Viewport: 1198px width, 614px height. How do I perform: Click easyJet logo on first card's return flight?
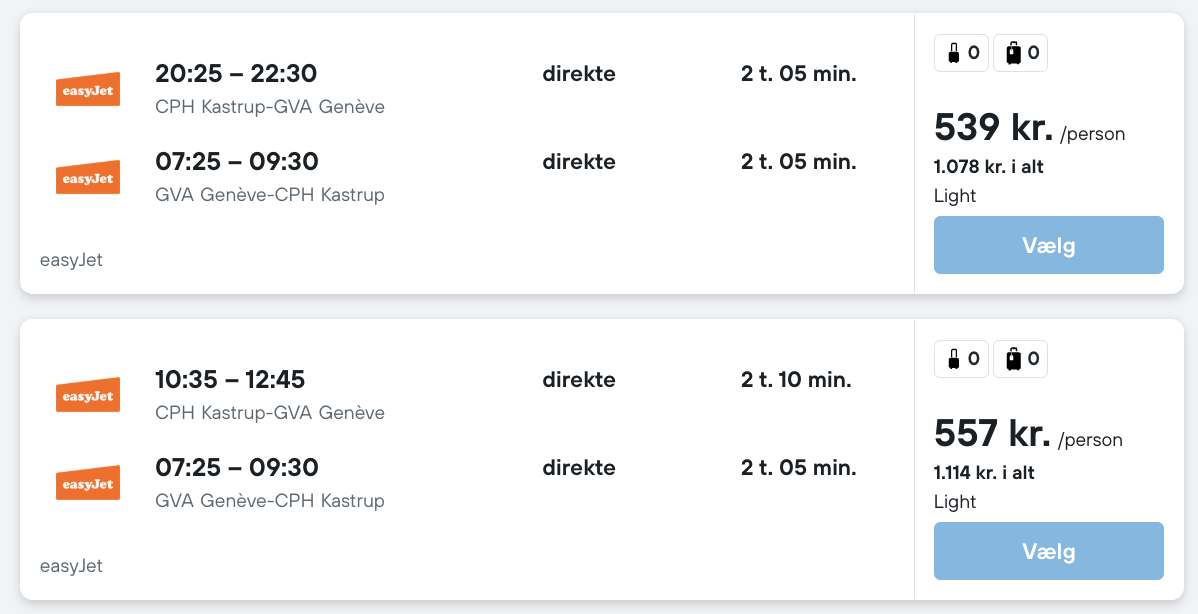pos(87,177)
